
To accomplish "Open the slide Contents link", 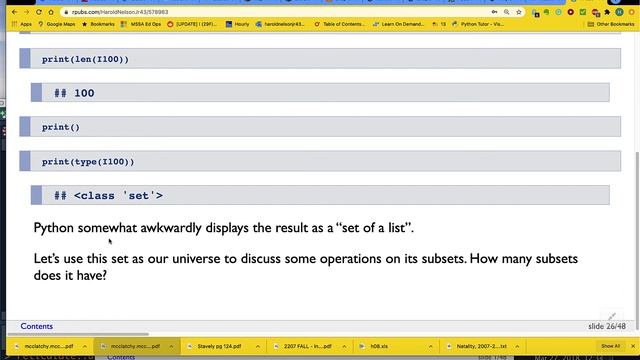I will point(37,326).
